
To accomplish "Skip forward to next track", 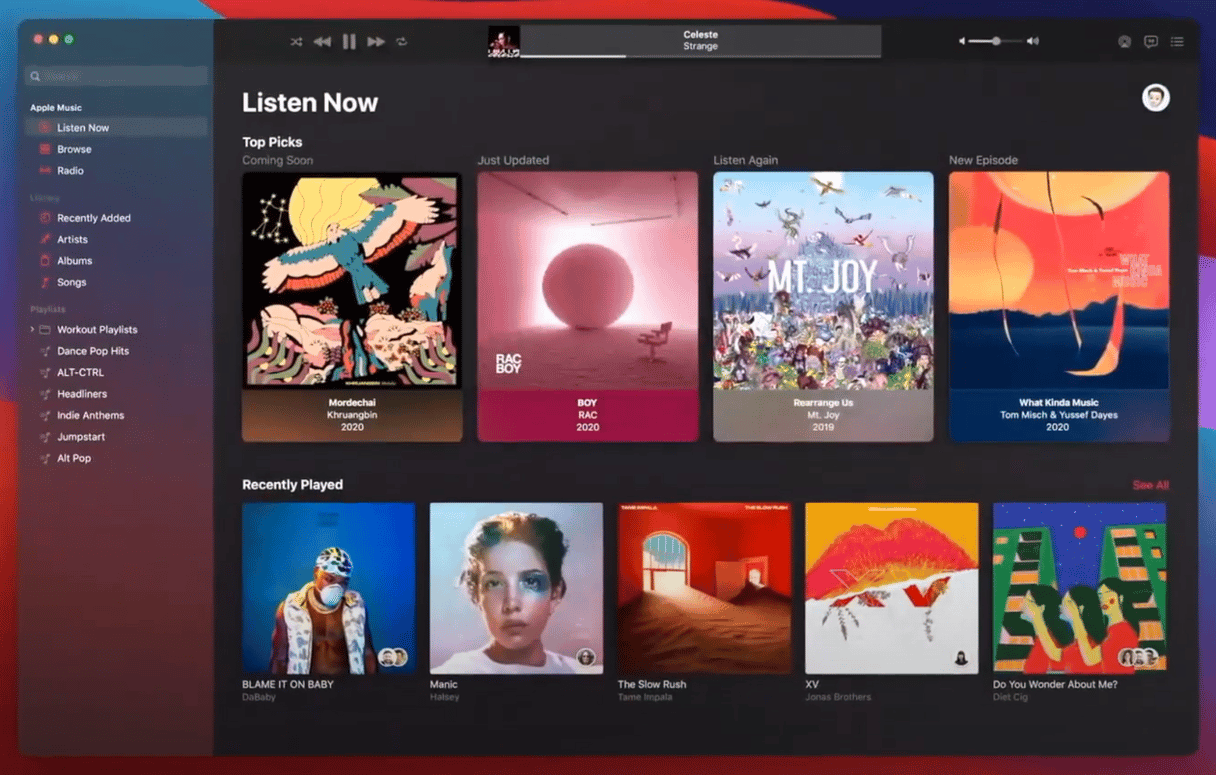I will click(x=376, y=42).
